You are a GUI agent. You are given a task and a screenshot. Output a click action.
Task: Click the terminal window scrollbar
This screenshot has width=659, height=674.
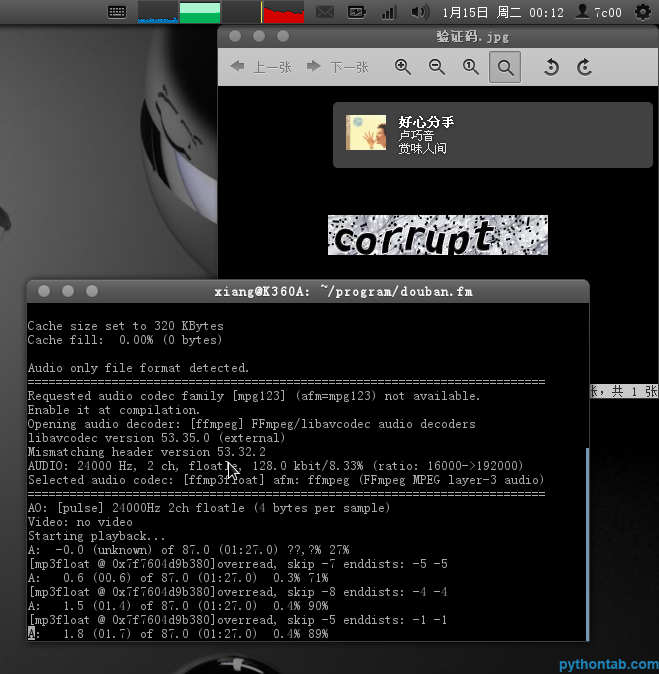(586, 540)
